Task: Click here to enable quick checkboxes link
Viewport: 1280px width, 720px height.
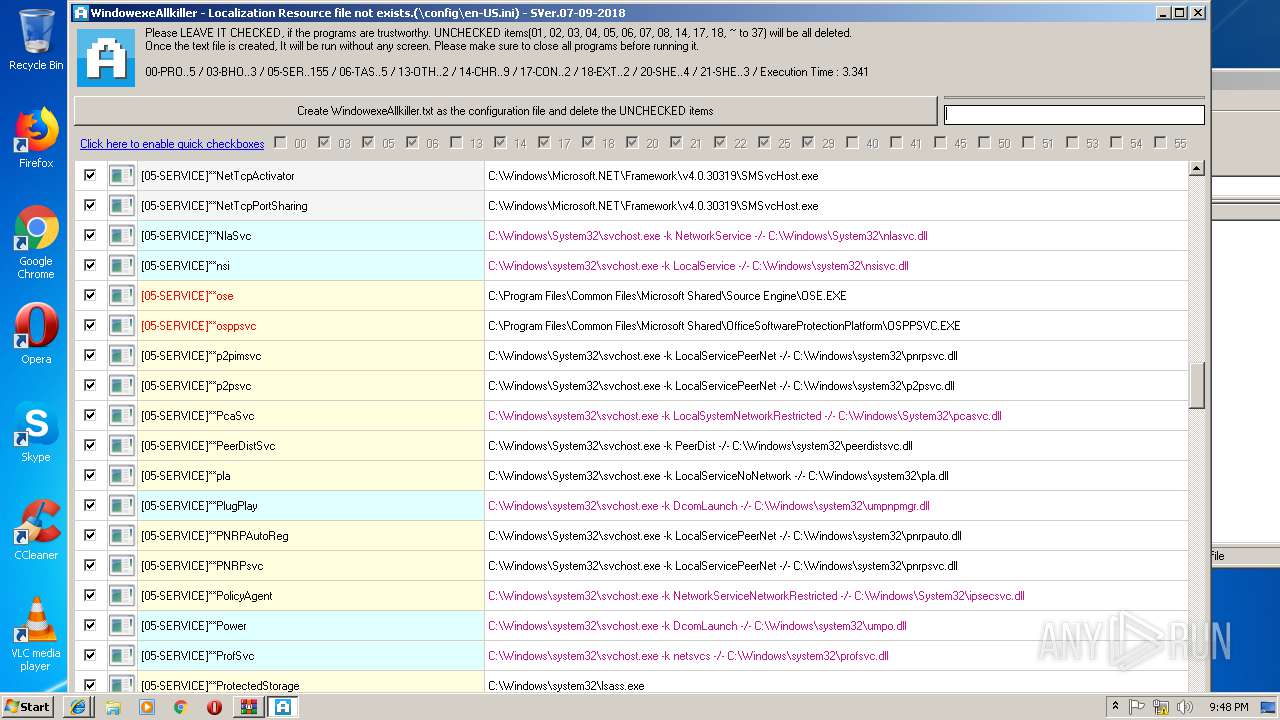Action: [x=172, y=144]
